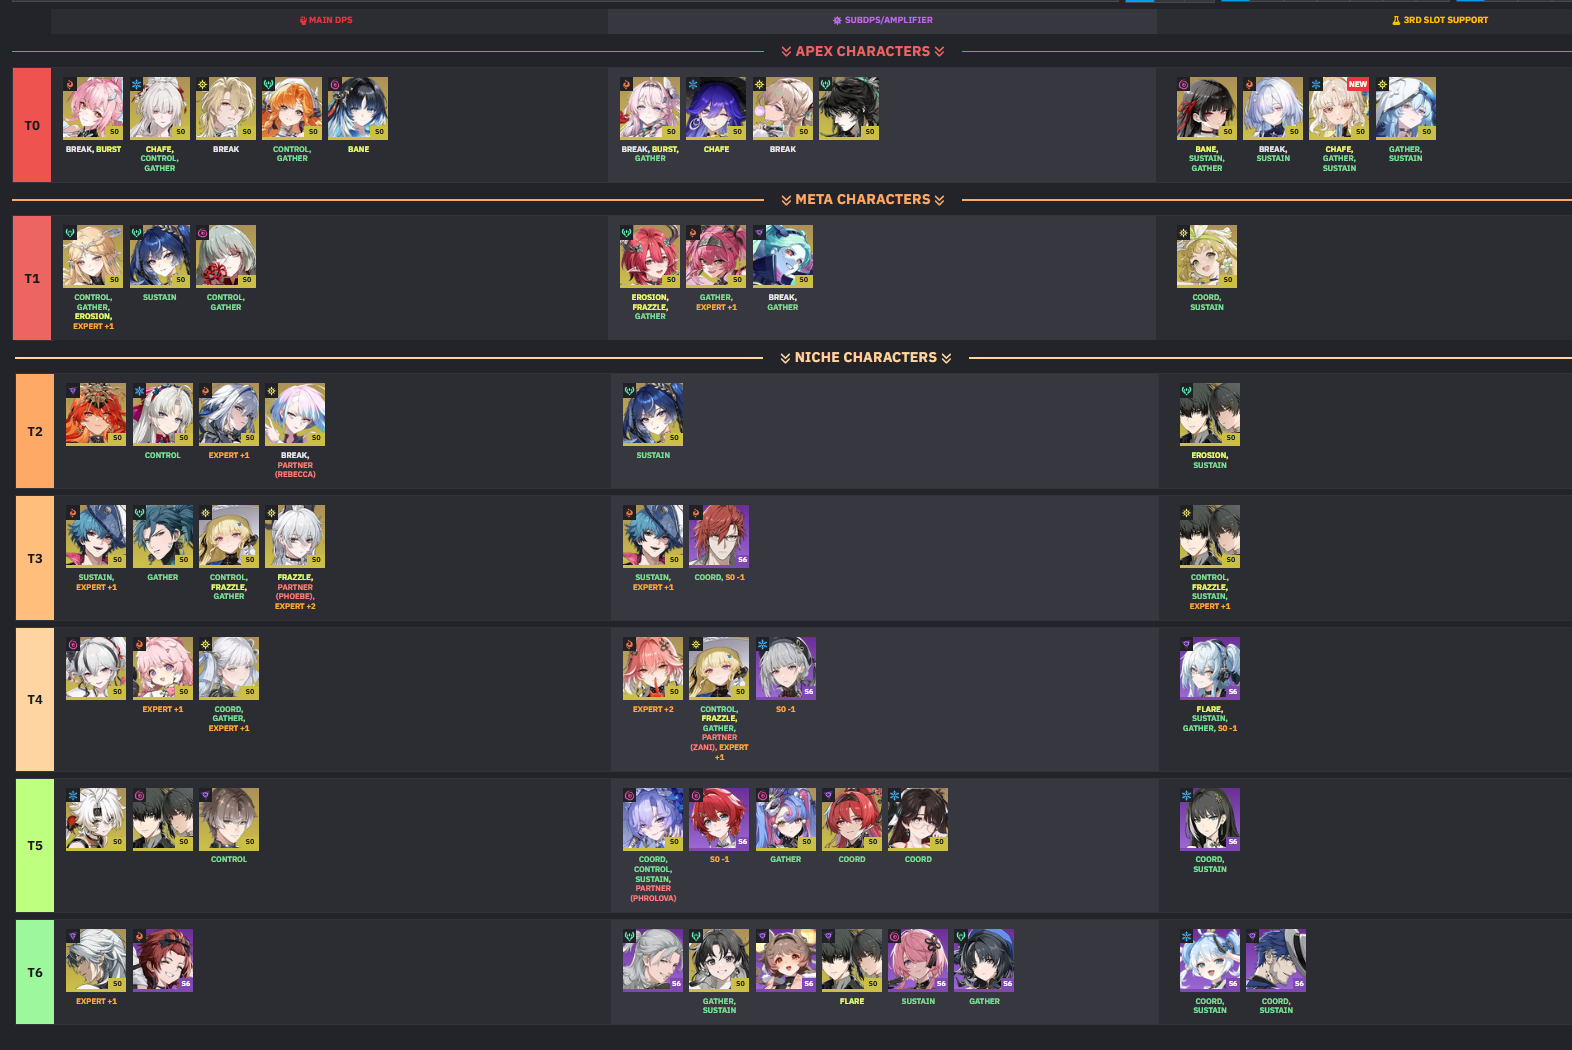Open T5 Main DPS character tagged CONTROL

coord(229,819)
